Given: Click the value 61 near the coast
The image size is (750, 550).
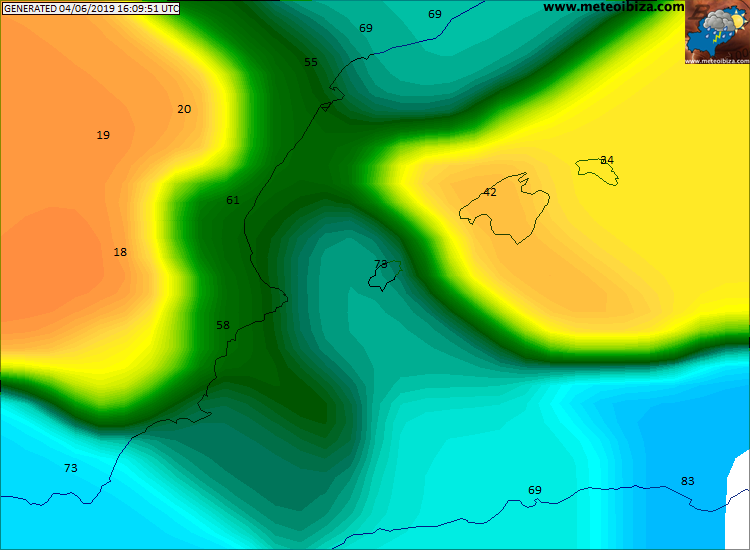Looking at the screenshot, I should (x=233, y=200).
